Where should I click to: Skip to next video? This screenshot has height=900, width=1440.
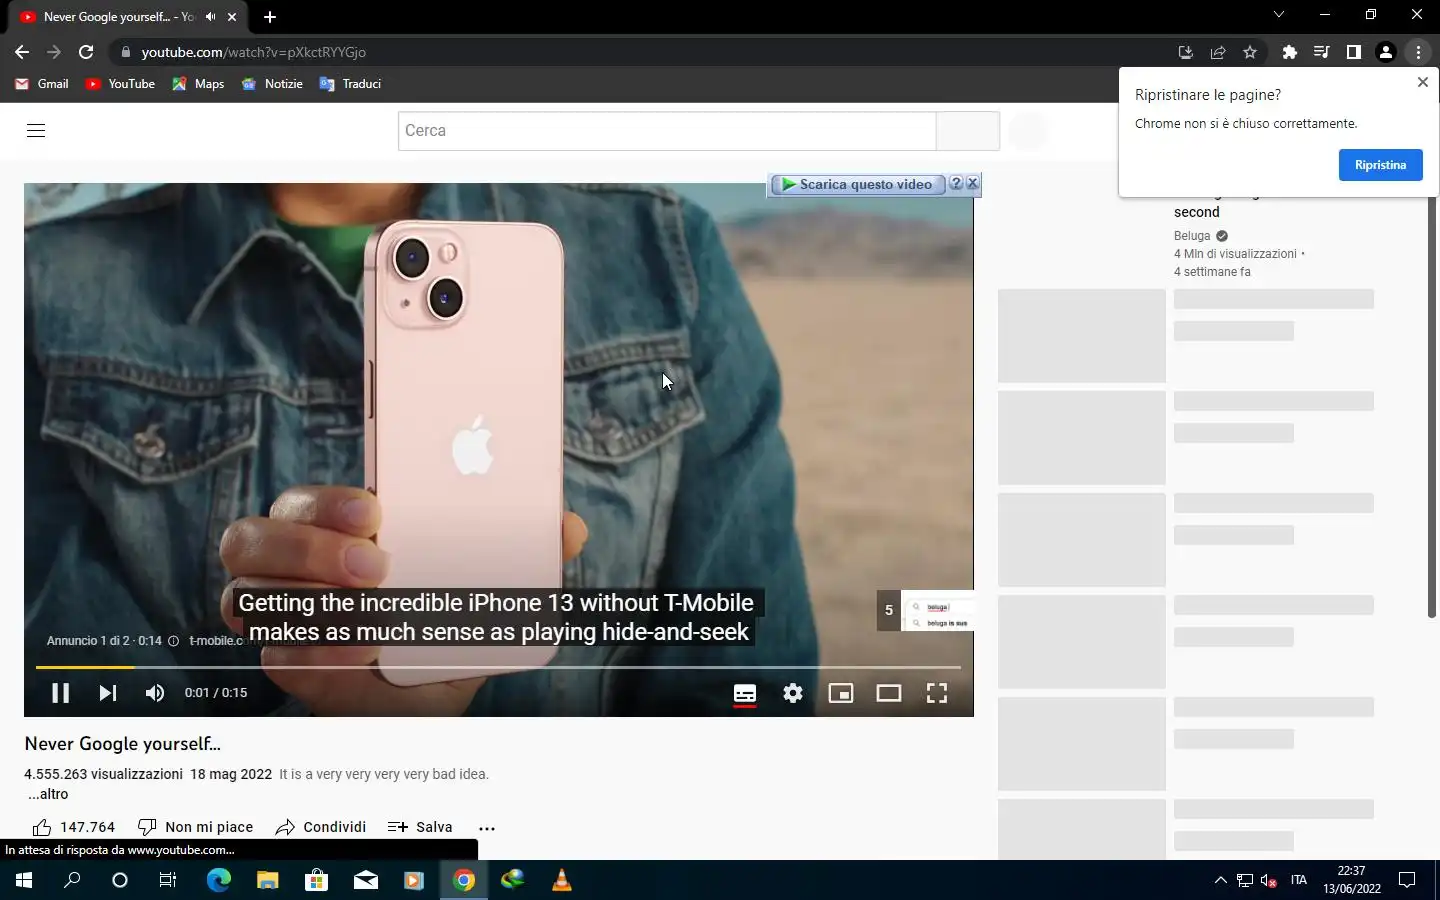click(x=108, y=693)
